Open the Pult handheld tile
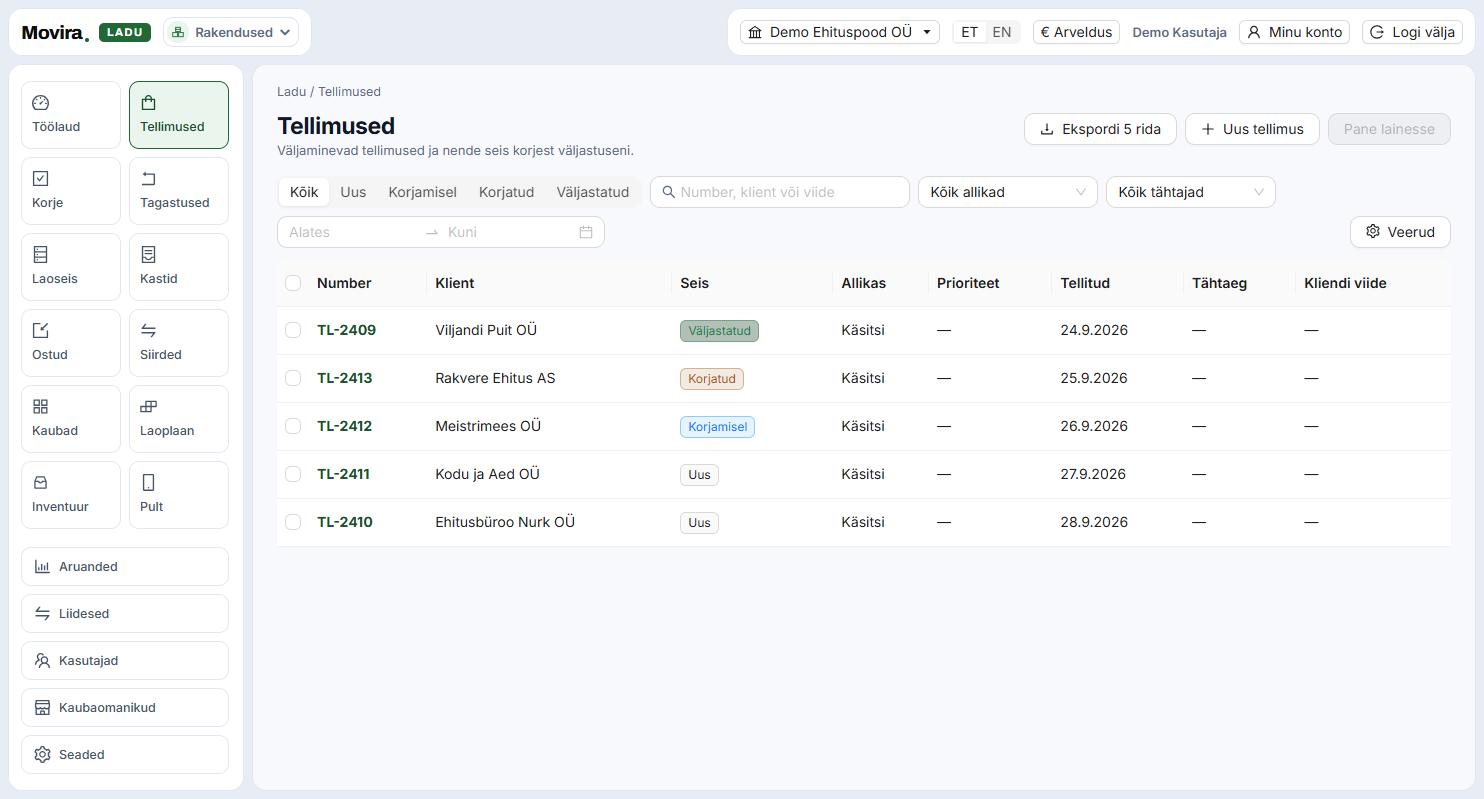Screen dimensions: 1484x799 (x=179, y=495)
